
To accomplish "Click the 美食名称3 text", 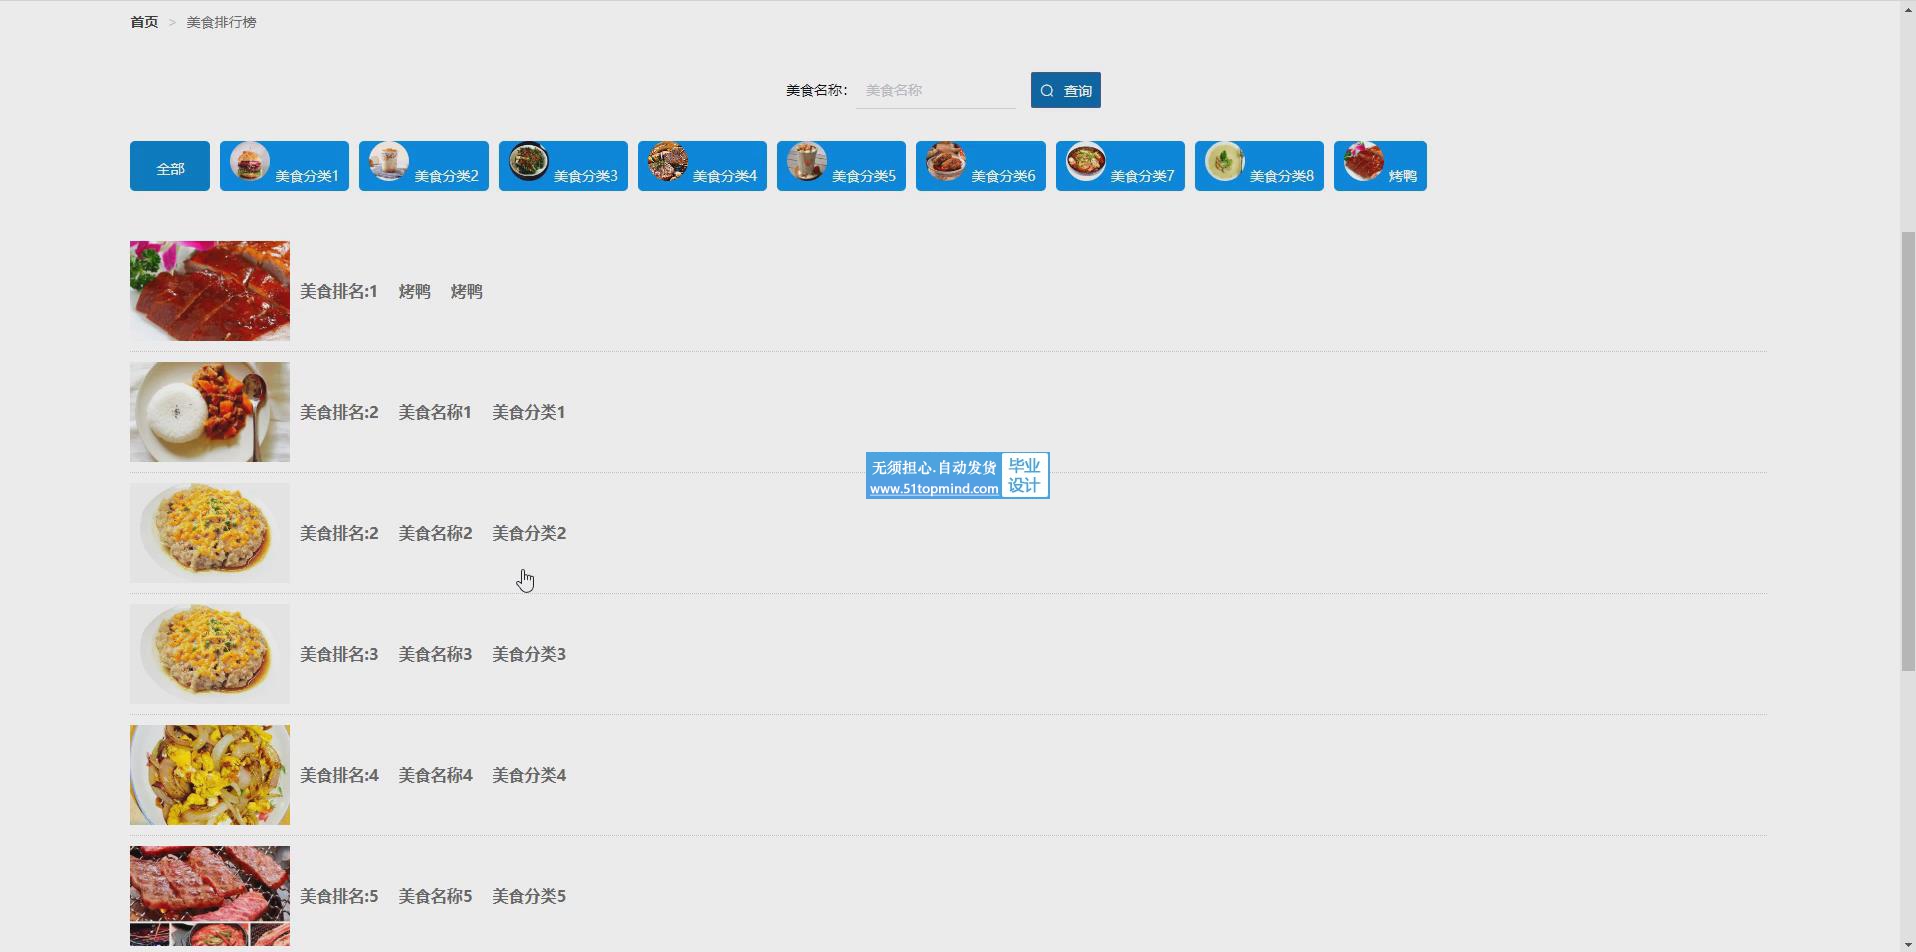I will click(435, 655).
